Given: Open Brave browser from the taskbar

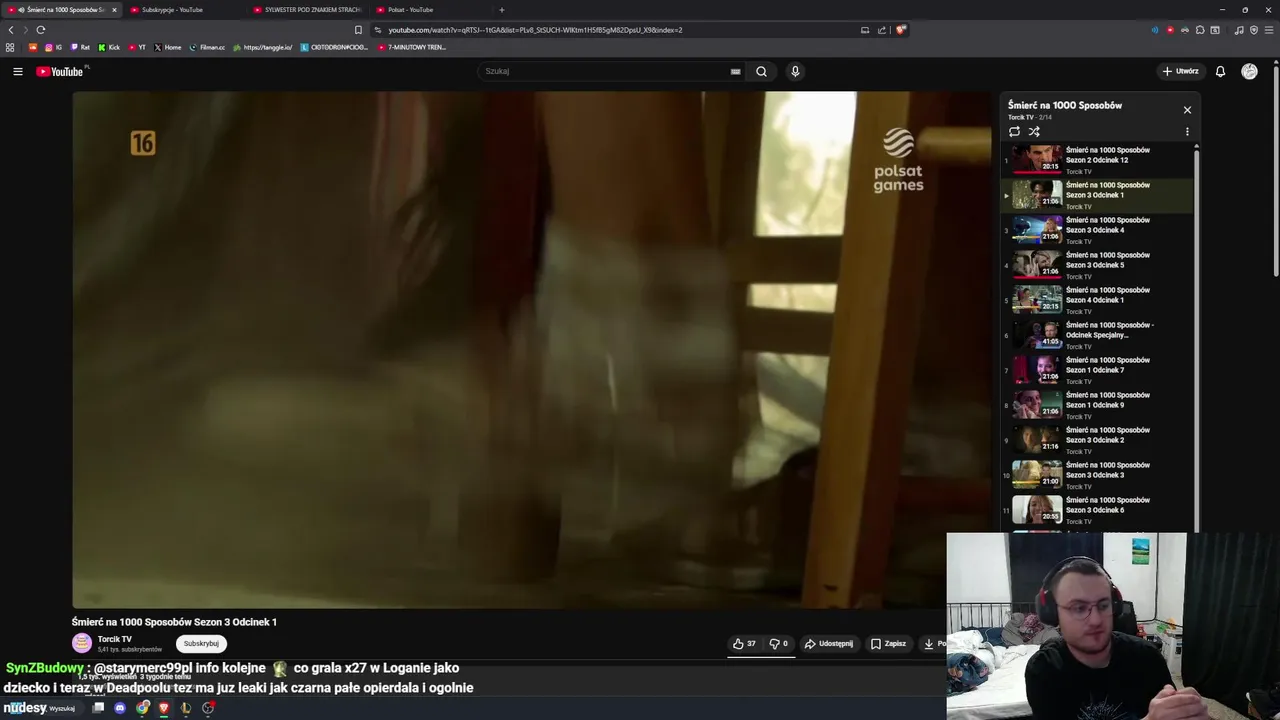Looking at the screenshot, I should tap(164, 708).
